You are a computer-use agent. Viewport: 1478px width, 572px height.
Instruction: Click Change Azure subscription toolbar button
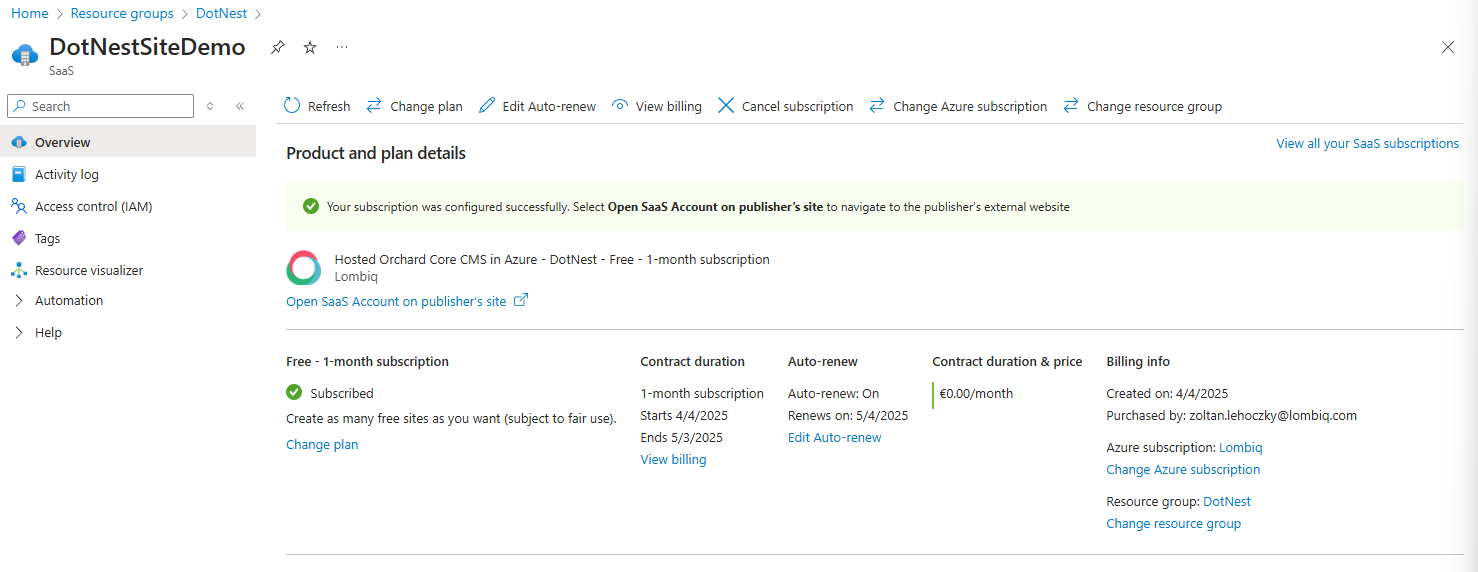pyautogui.click(x=958, y=106)
